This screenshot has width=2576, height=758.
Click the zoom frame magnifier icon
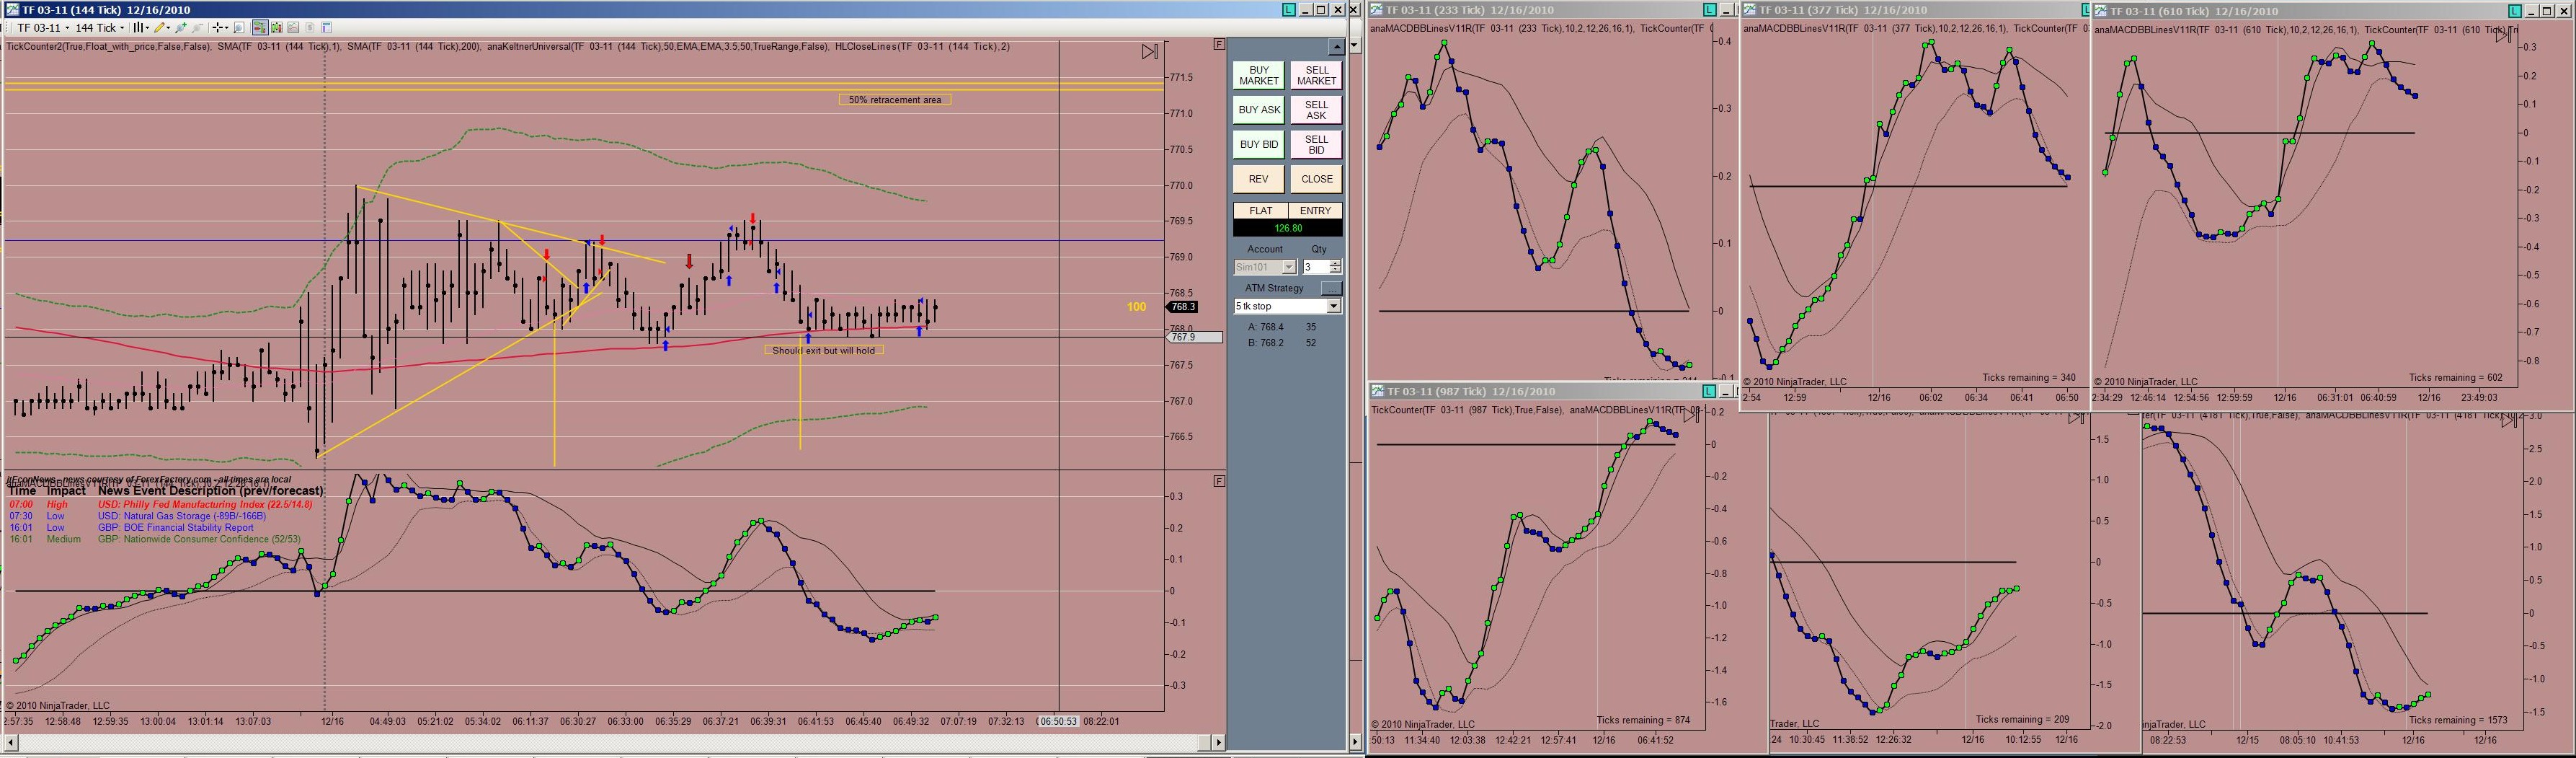(x=239, y=28)
